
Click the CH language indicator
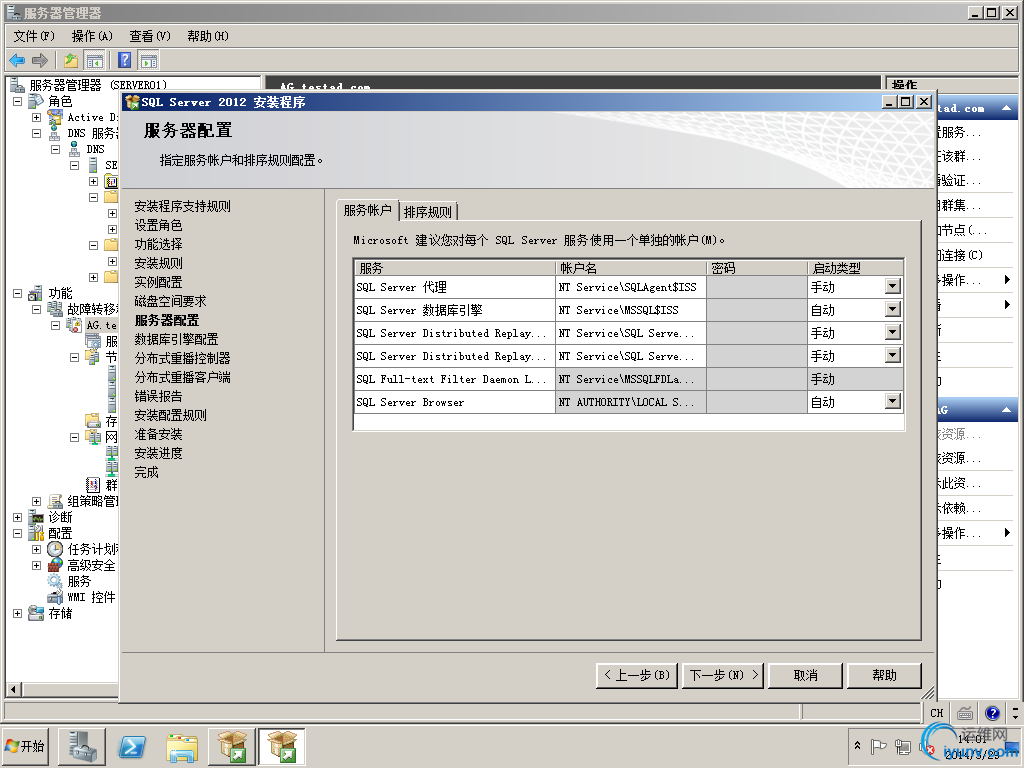[937, 713]
